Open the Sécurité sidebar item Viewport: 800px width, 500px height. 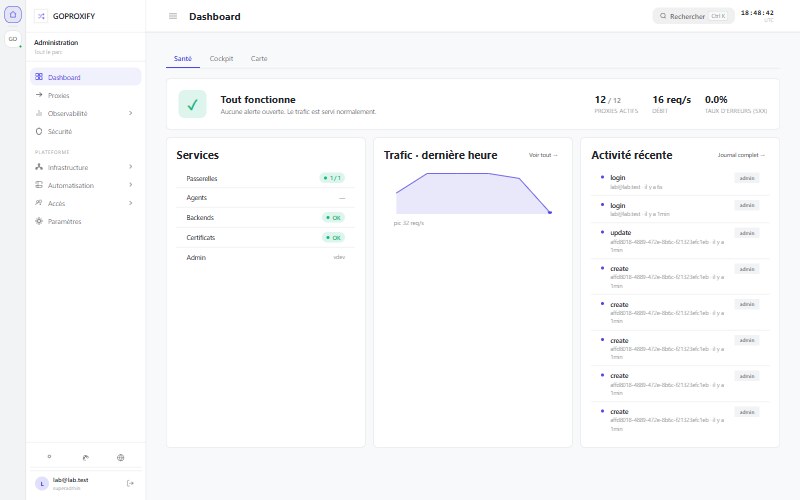point(86,132)
